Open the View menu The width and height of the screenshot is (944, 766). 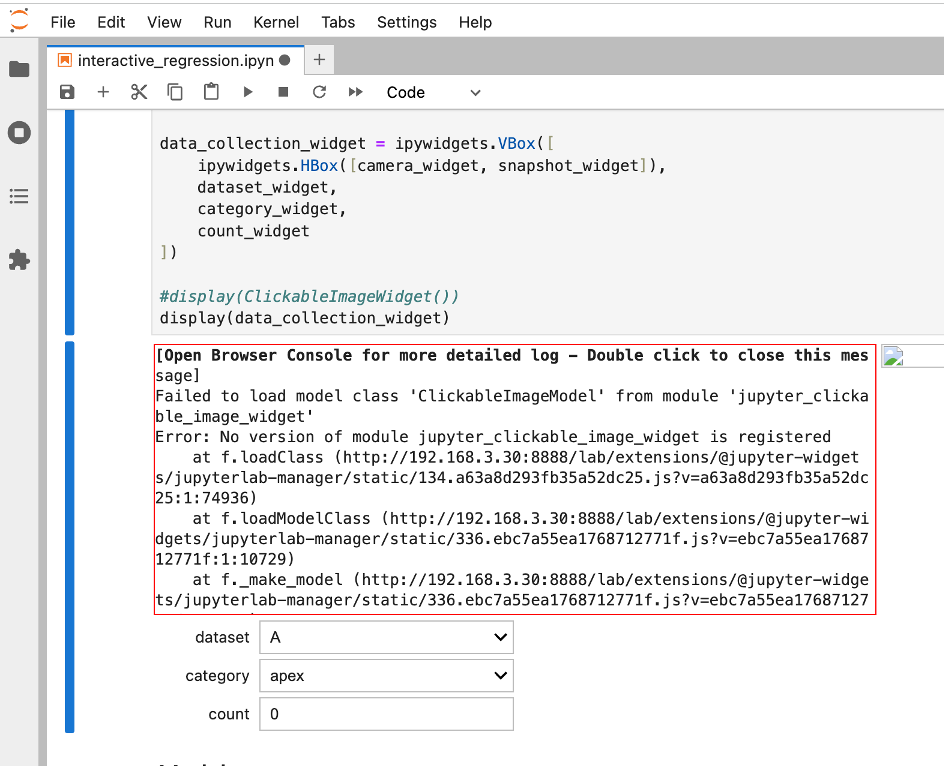(164, 22)
